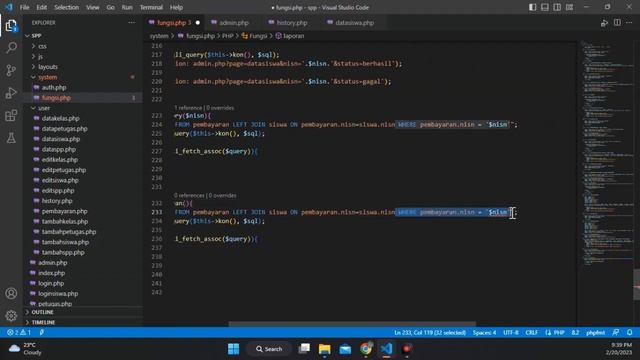640x360 pixels.
Task: Click the system breadcrumb item
Action: pos(159,36)
